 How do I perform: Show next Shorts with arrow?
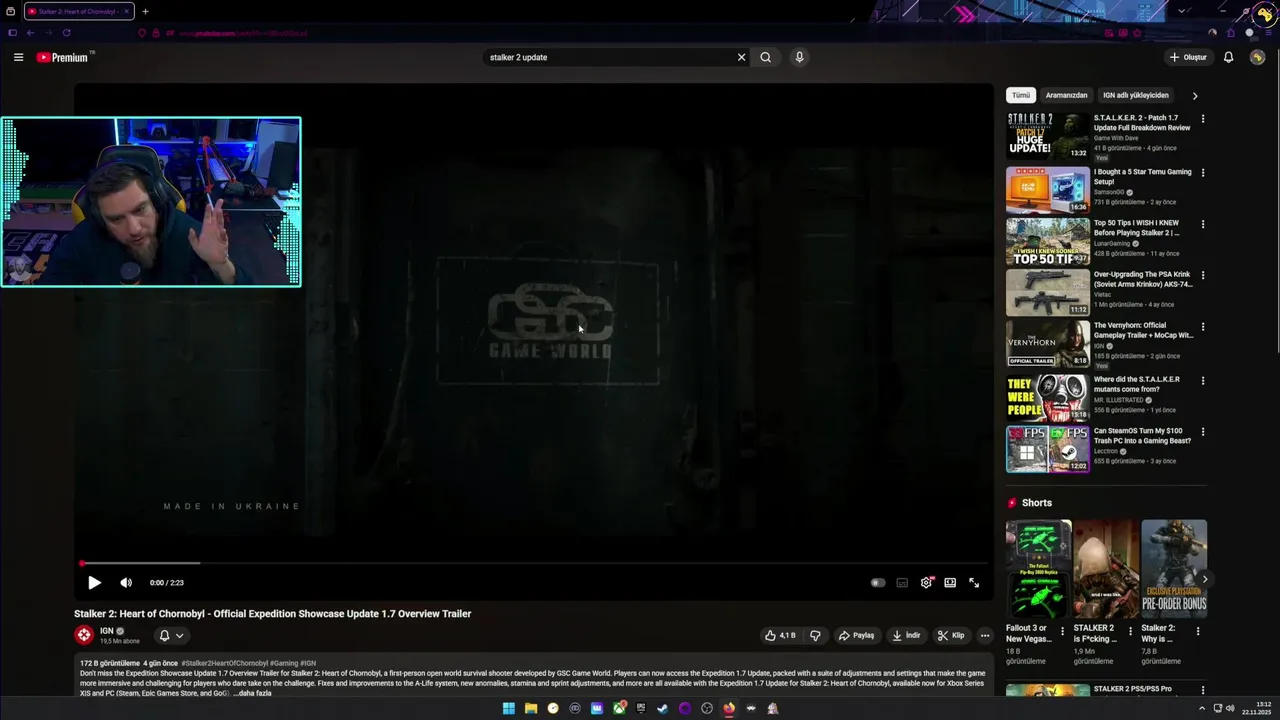tap(1205, 579)
